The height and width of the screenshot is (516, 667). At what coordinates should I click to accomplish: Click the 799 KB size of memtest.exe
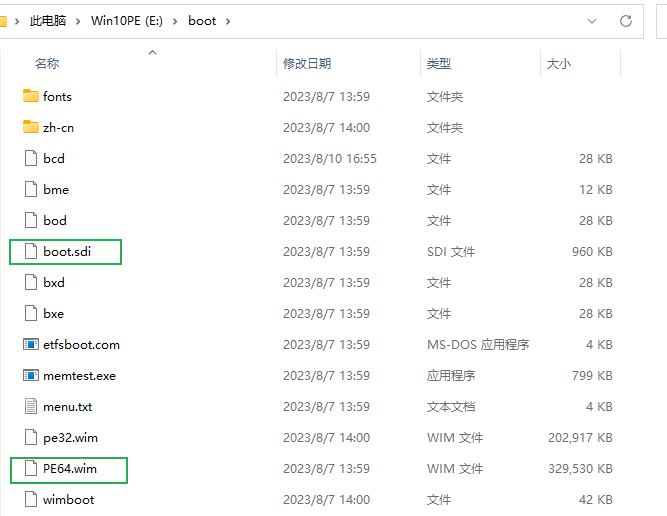point(592,376)
